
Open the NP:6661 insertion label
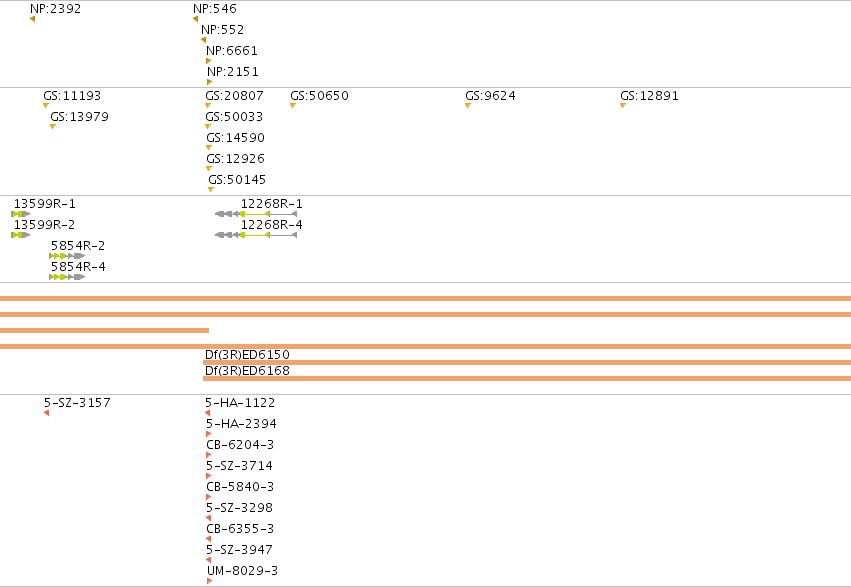point(232,51)
